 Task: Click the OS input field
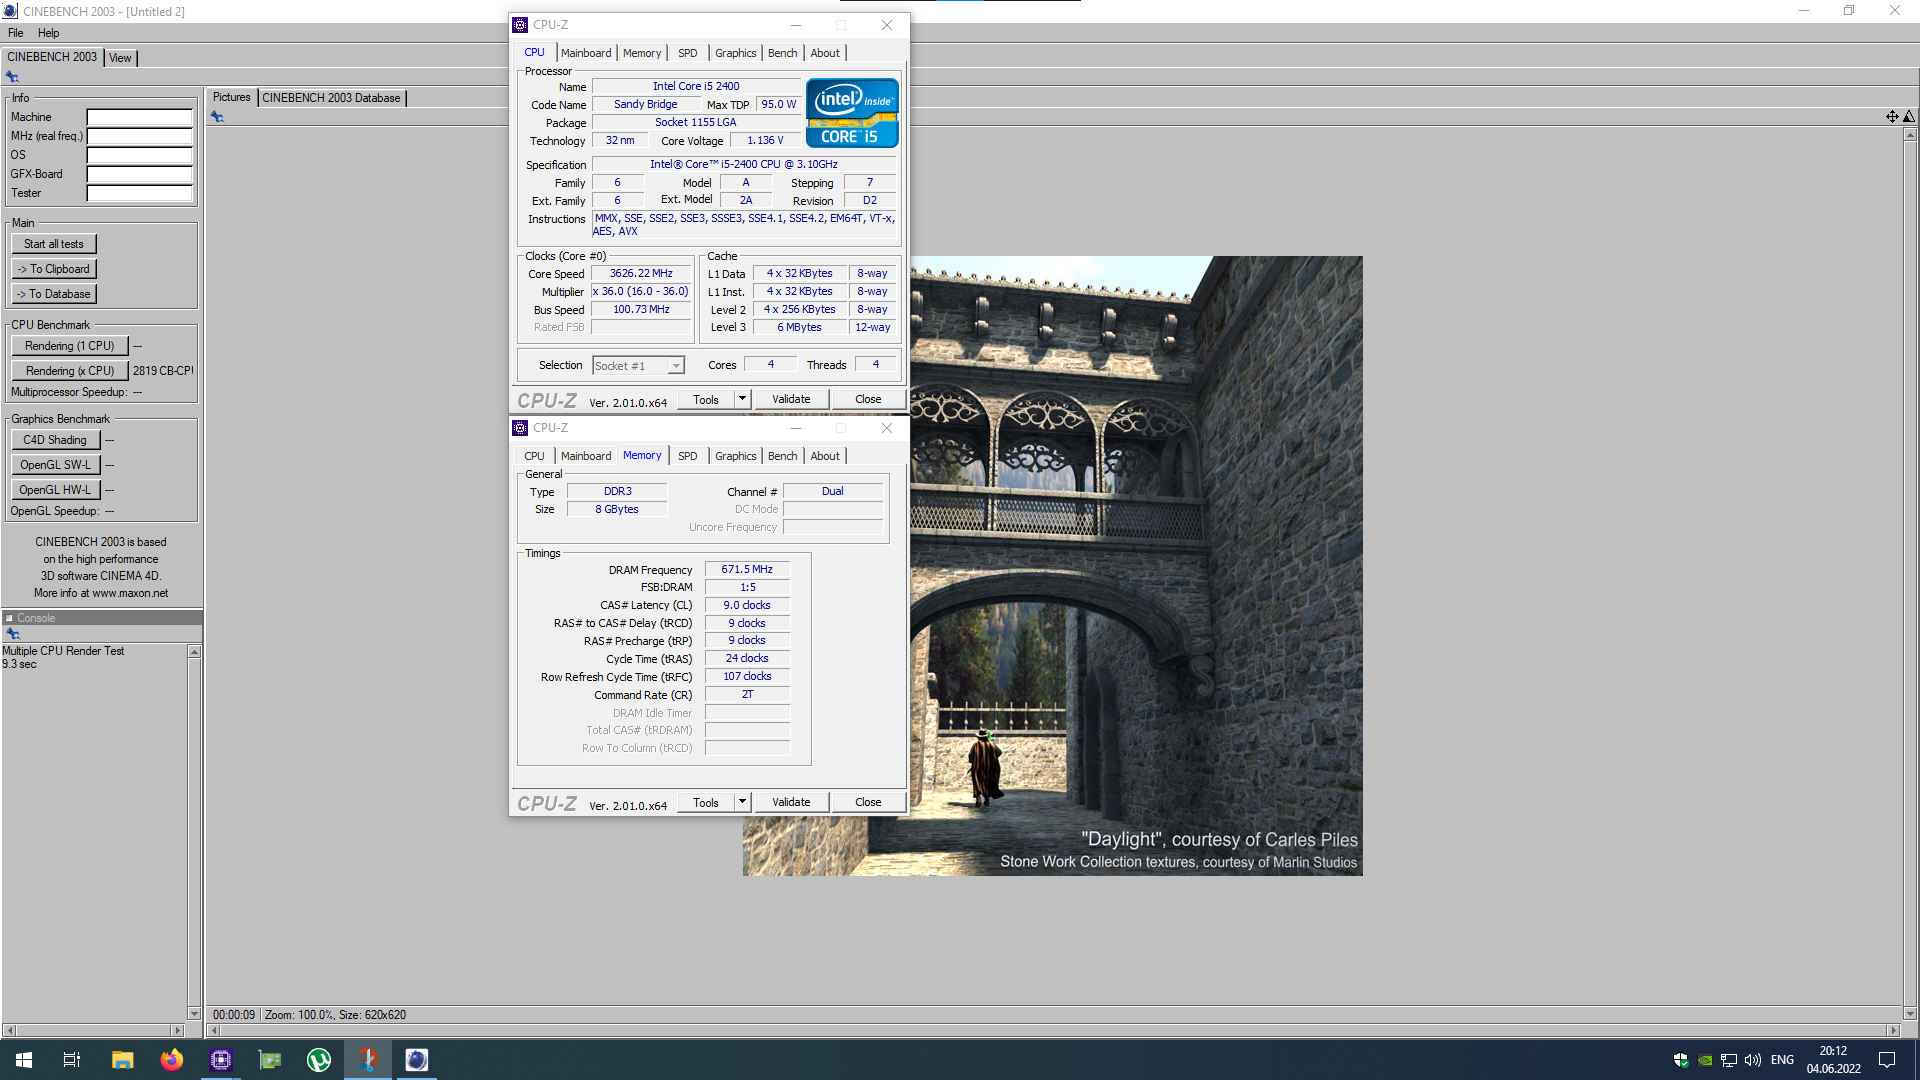click(139, 155)
